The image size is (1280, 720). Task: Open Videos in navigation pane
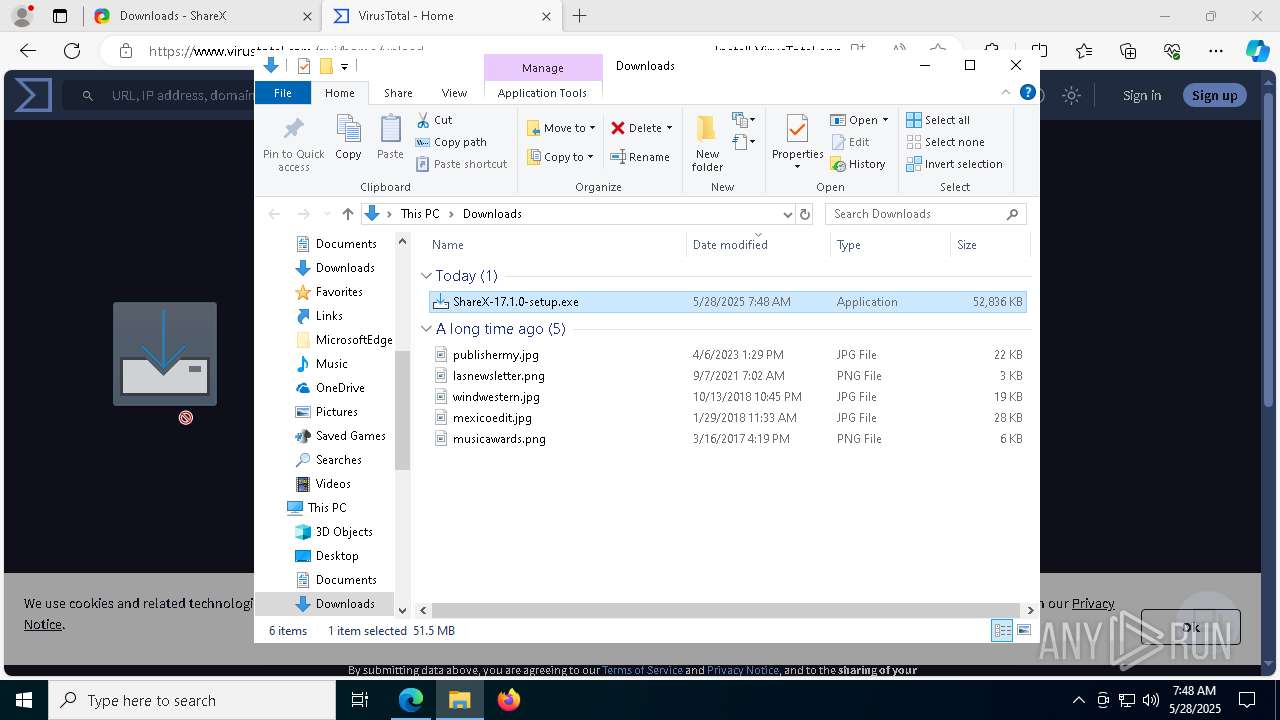point(333,484)
